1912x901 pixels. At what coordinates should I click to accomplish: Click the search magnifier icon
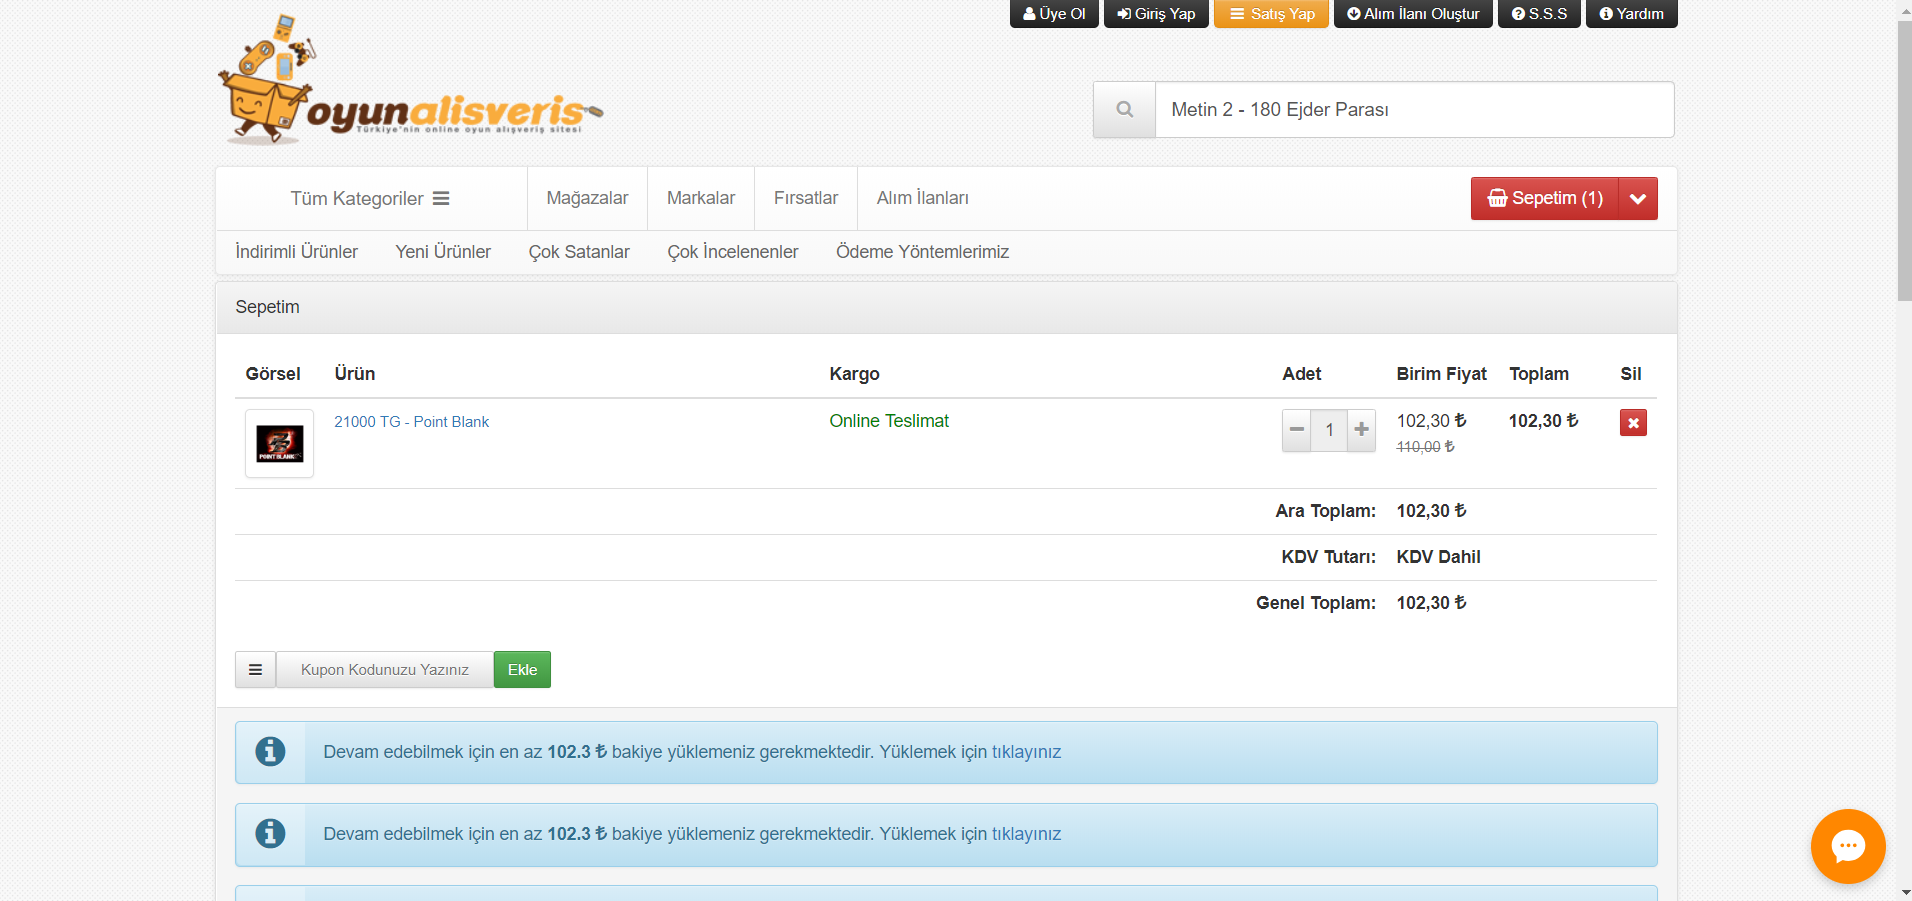coord(1124,109)
